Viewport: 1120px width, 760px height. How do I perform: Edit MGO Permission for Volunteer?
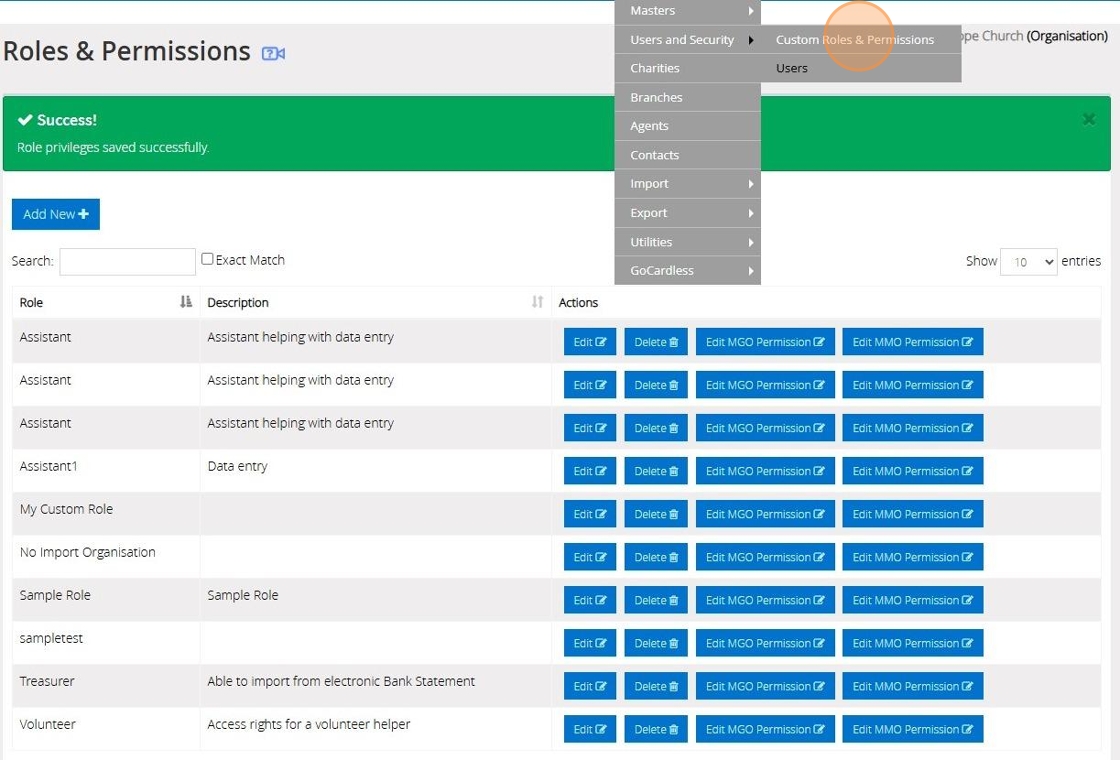(x=765, y=729)
